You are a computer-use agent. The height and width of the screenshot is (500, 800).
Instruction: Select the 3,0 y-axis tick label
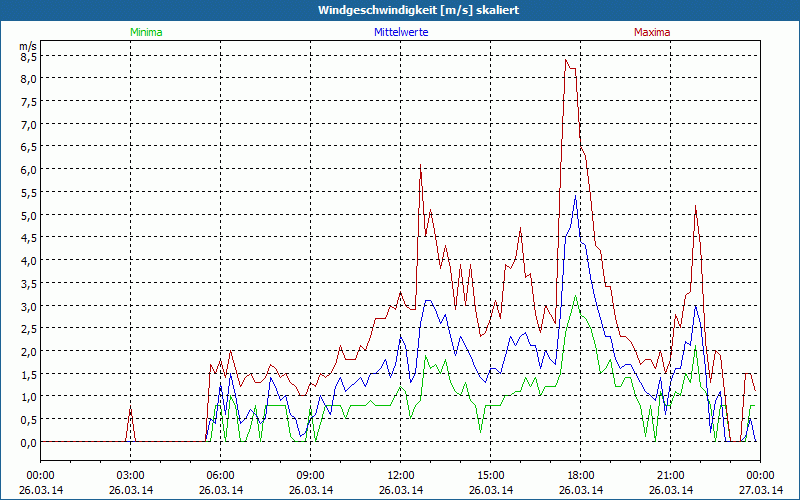28,306
